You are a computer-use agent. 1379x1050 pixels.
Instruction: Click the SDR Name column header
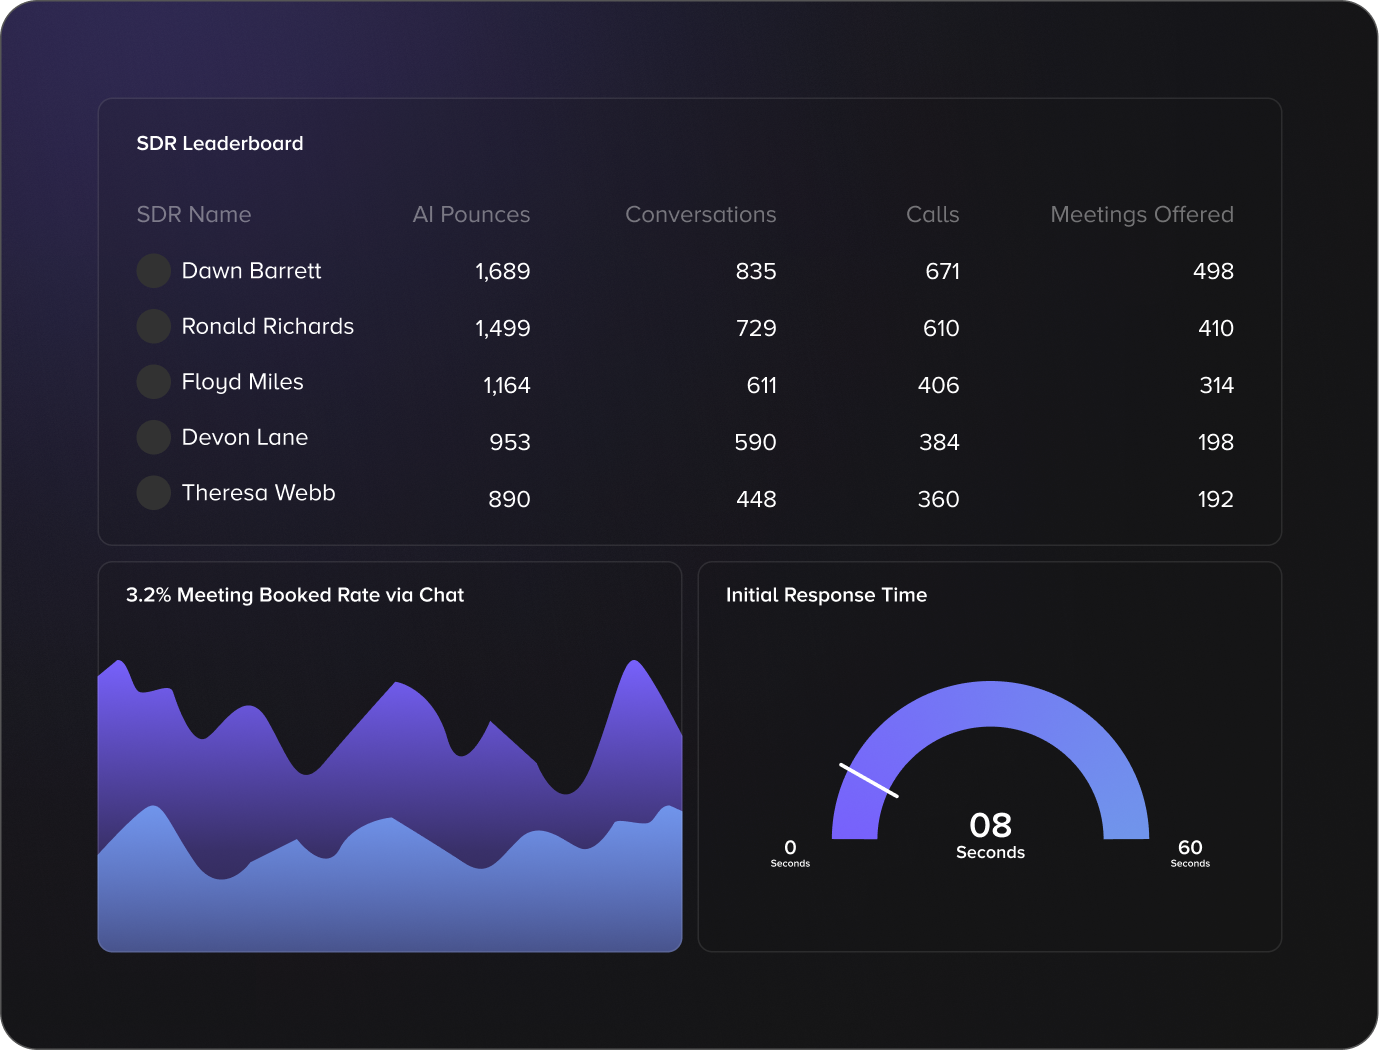tap(194, 215)
